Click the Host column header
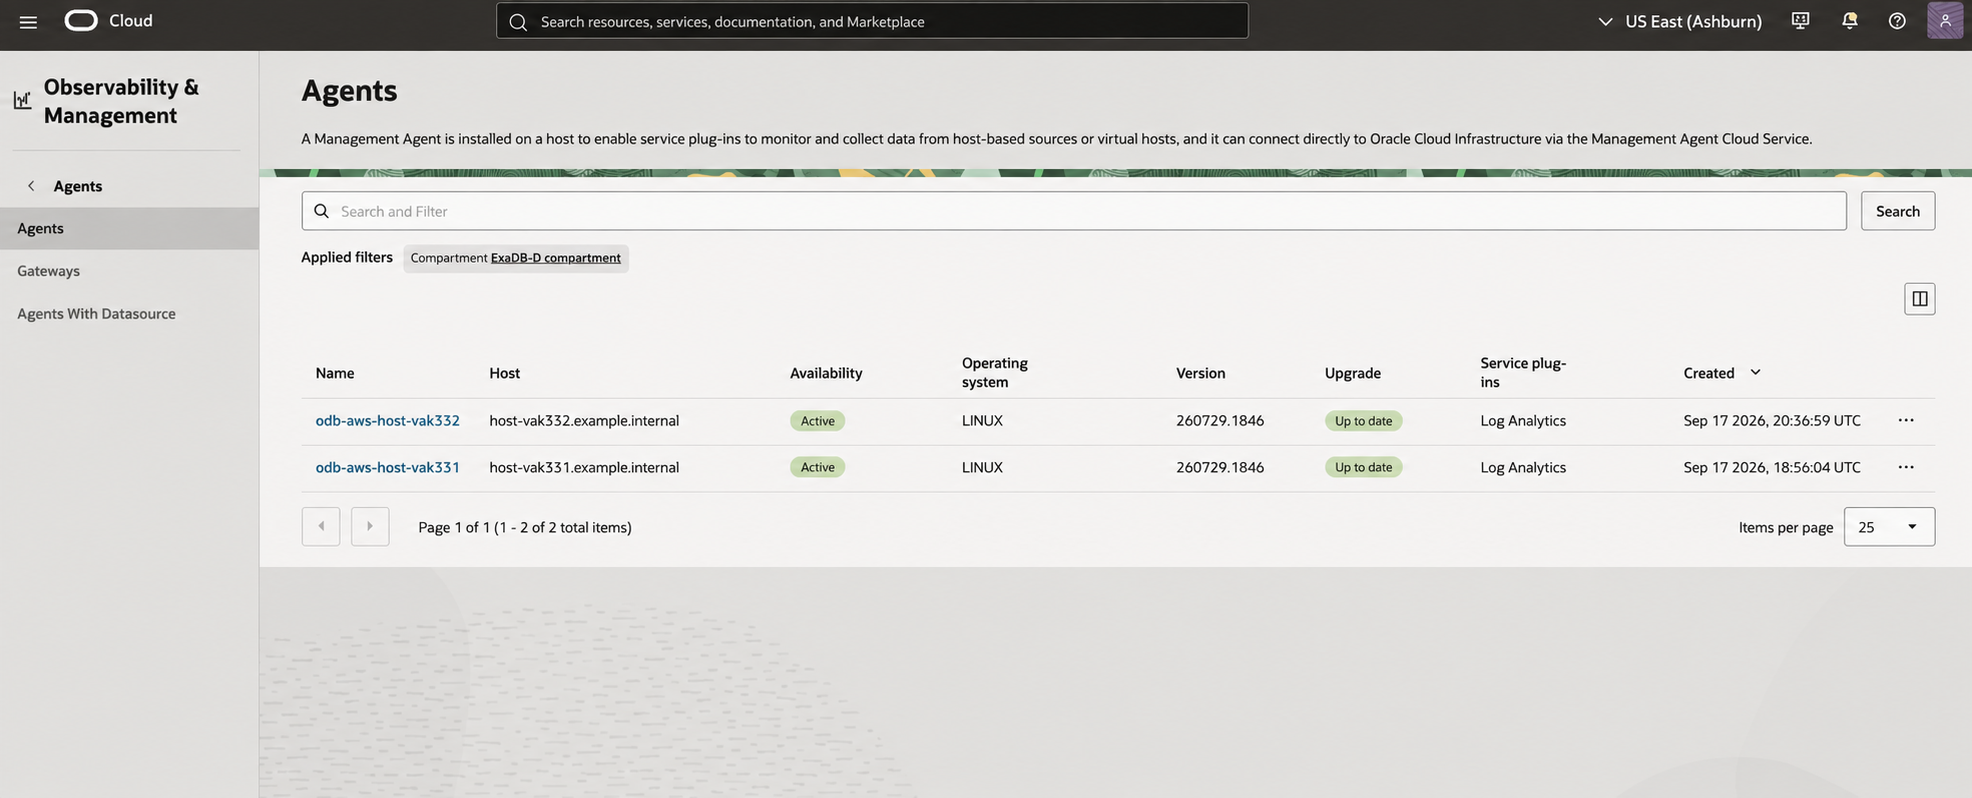Viewport: 1972px width, 798px height. (505, 373)
